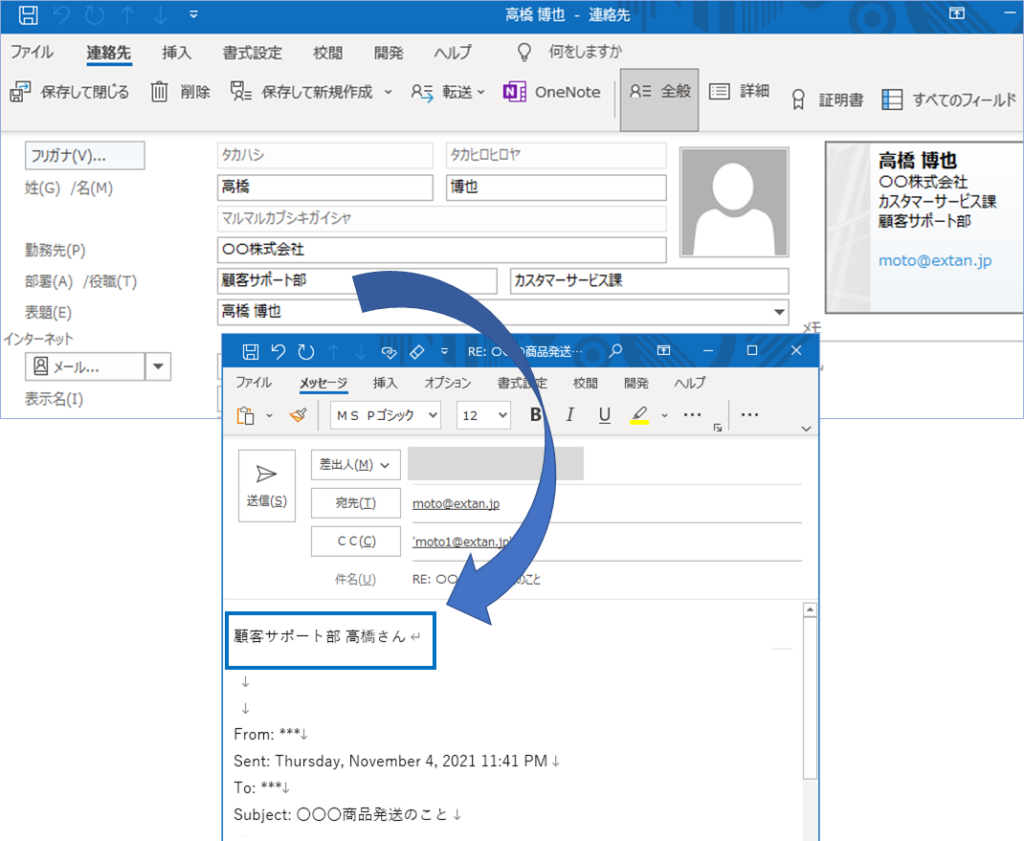Apply italic formatting in the message toolbar
The width and height of the screenshot is (1024, 841).
pyautogui.click(x=568, y=415)
